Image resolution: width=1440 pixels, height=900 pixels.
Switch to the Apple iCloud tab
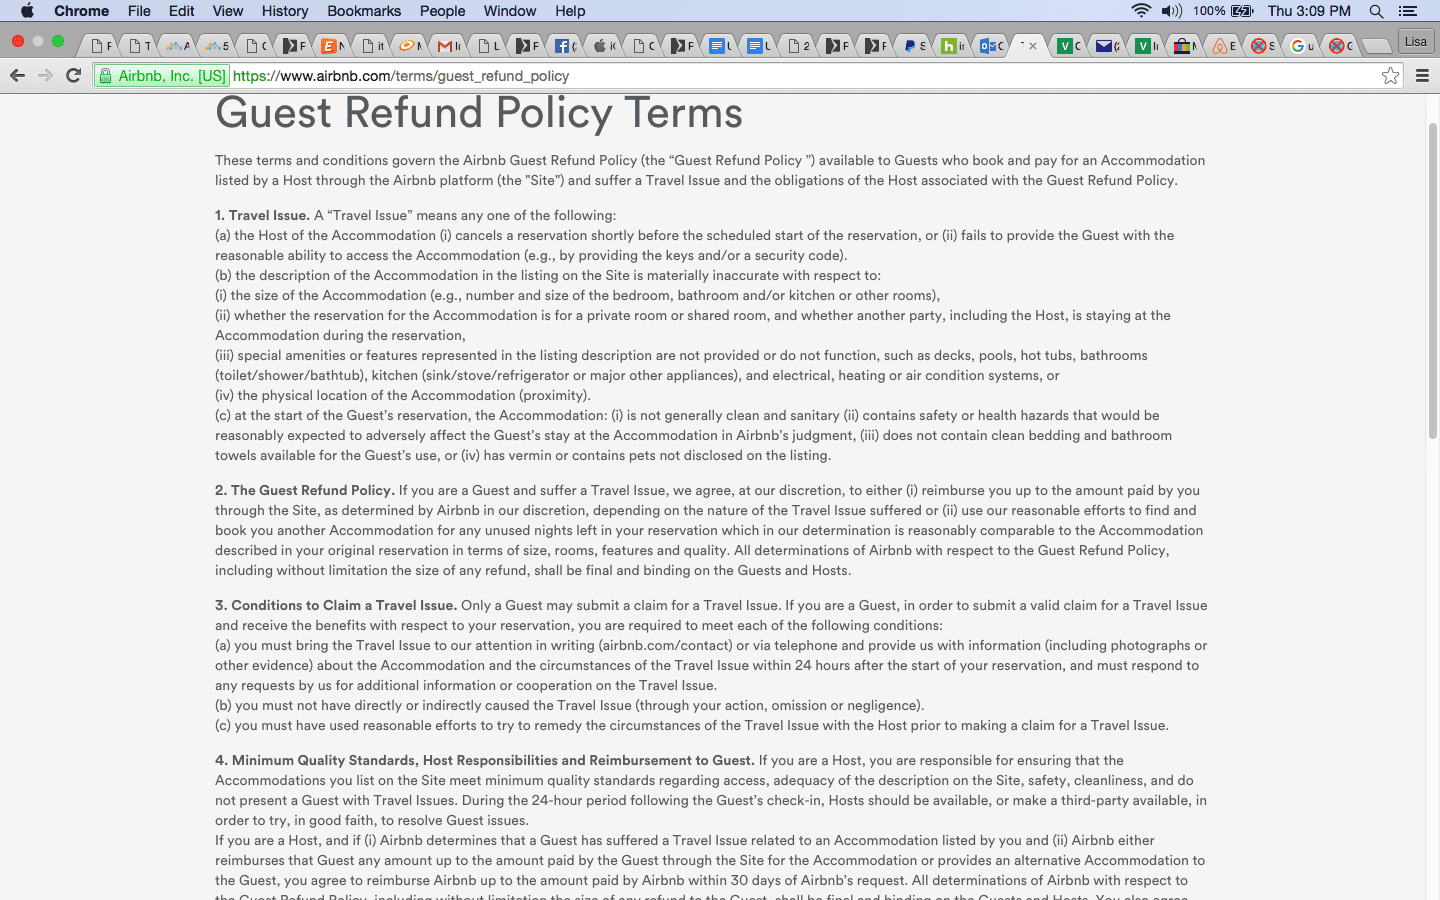pyautogui.click(x=603, y=46)
